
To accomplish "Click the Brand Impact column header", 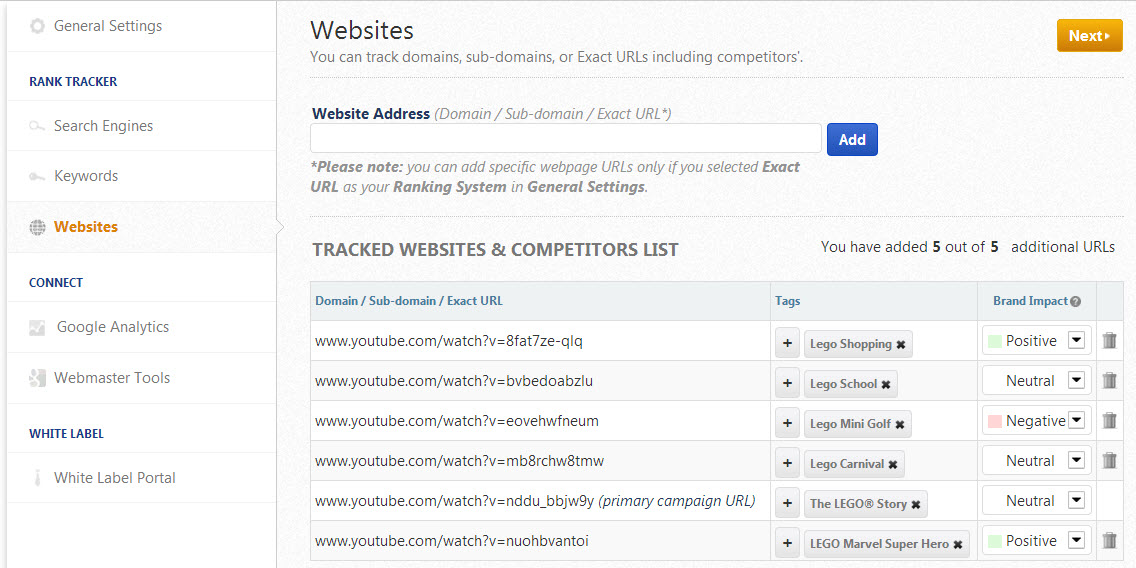I will pos(1030,301).
